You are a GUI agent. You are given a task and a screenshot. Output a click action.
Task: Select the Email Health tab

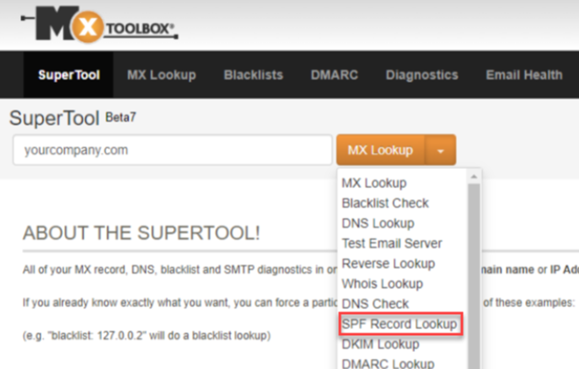(524, 75)
